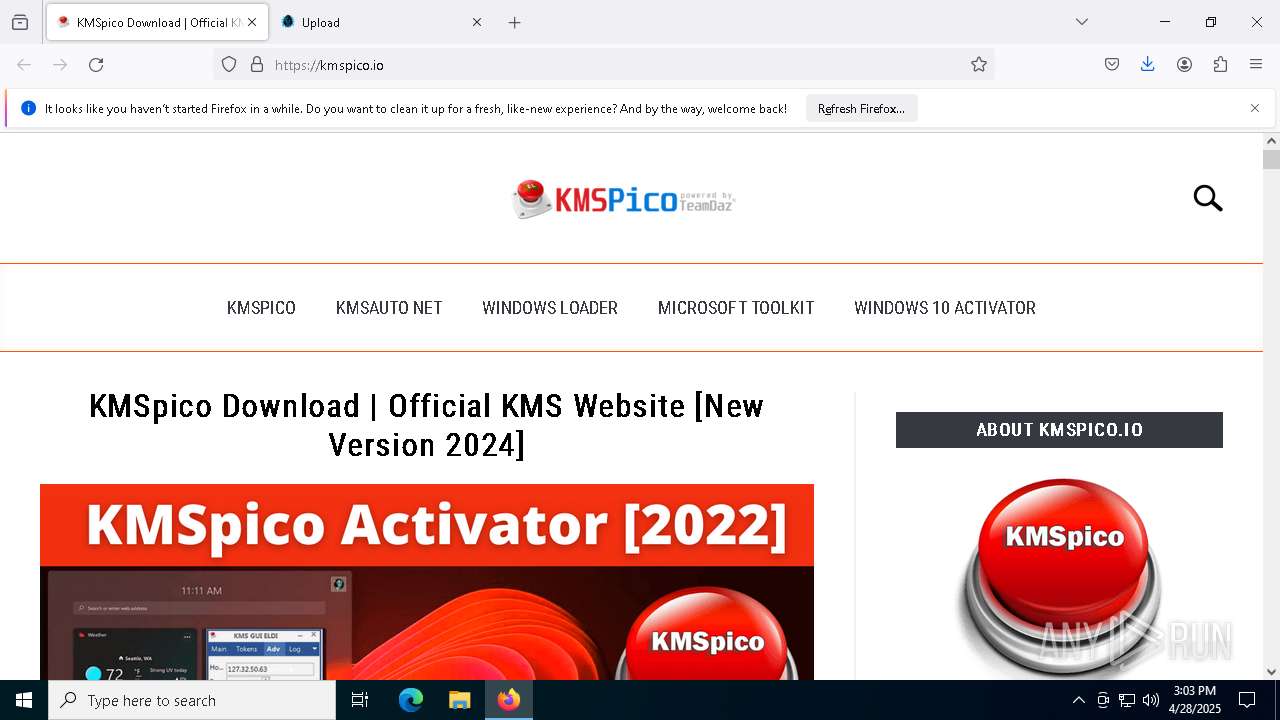Click the scrollbar up arrow
1280x720 pixels.
tap(1271, 141)
